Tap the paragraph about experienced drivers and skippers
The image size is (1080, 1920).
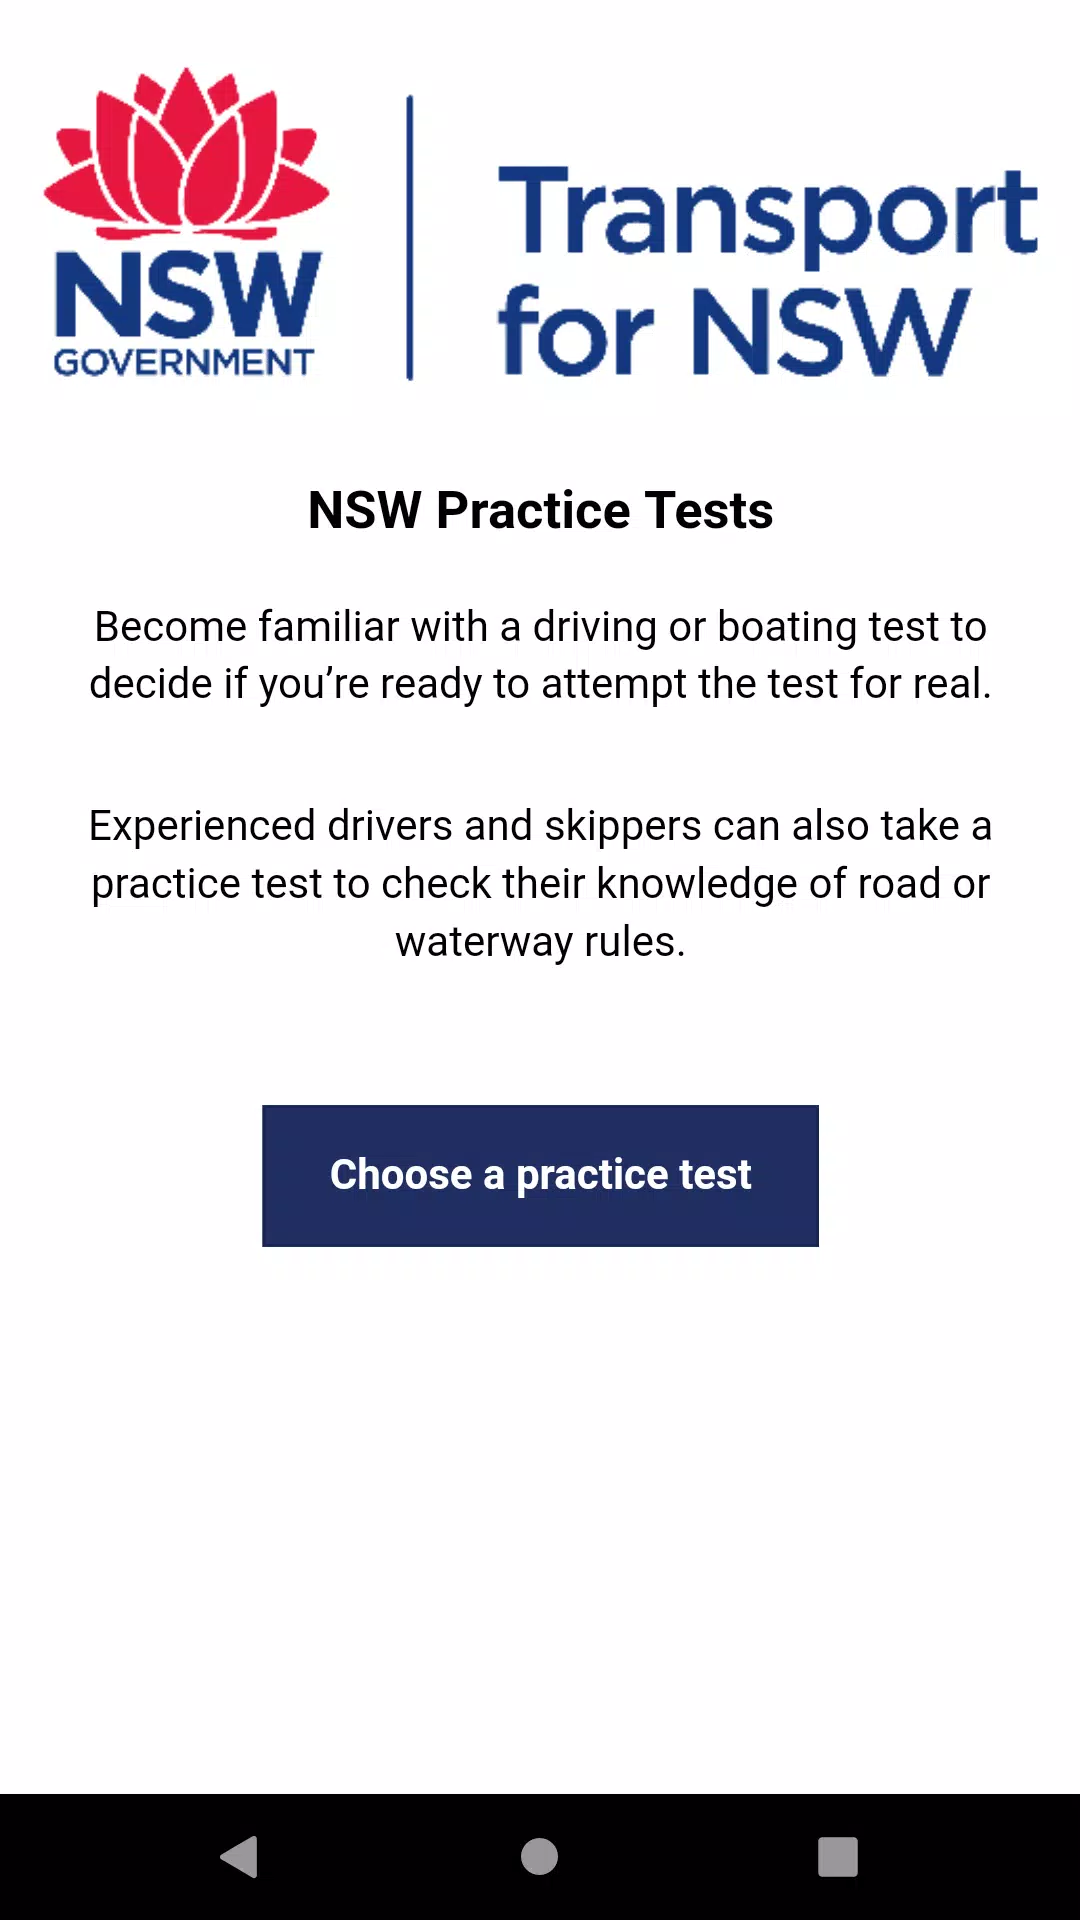540,883
